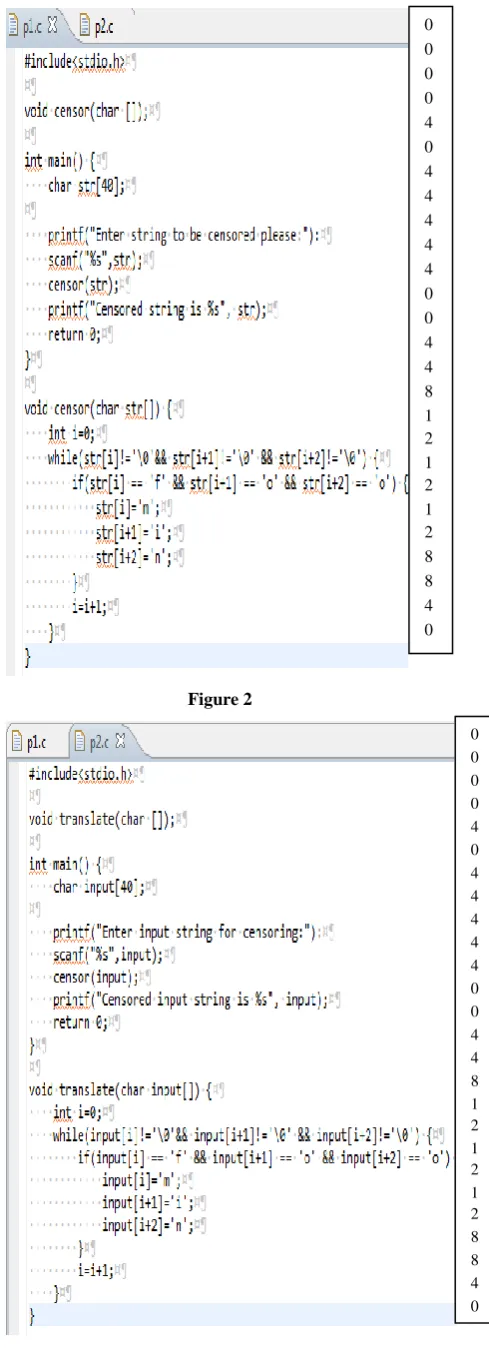Viewport: 489px width, 1348px height.
Task: Place cursor on 'void censor(char []);' prototype line
Action: coord(87,111)
